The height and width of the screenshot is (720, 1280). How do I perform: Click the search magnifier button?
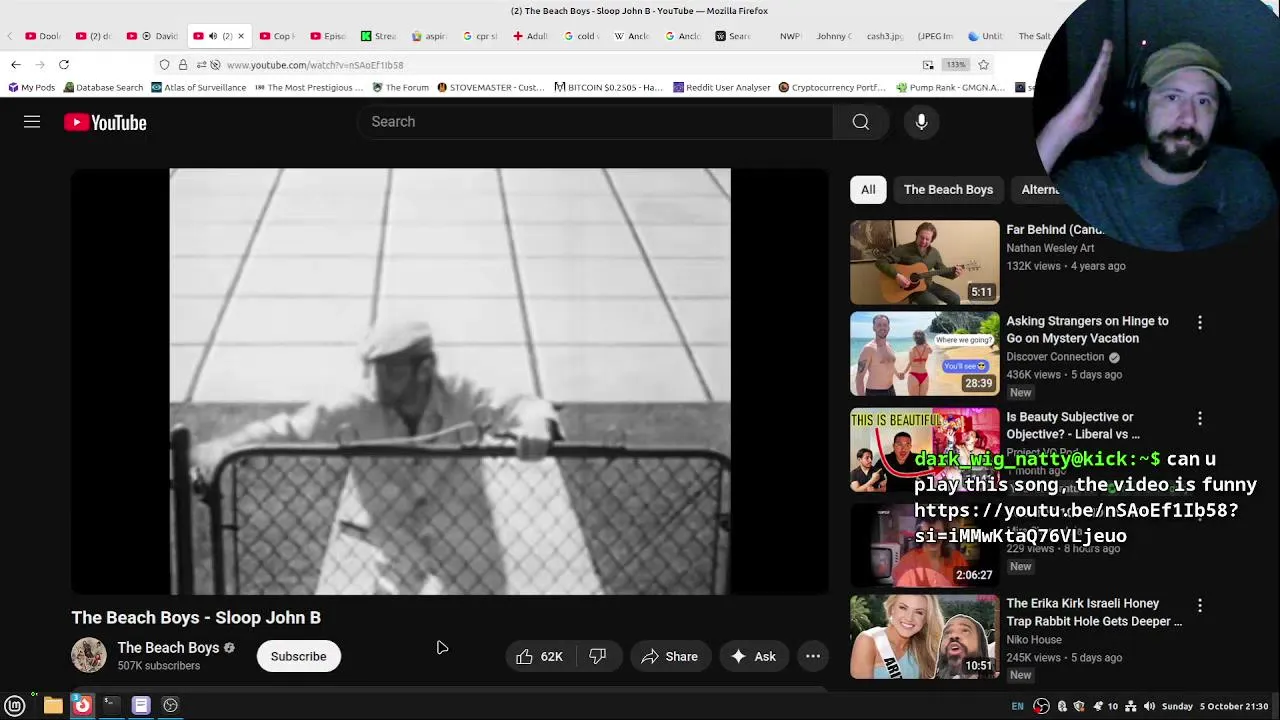tap(860, 122)
